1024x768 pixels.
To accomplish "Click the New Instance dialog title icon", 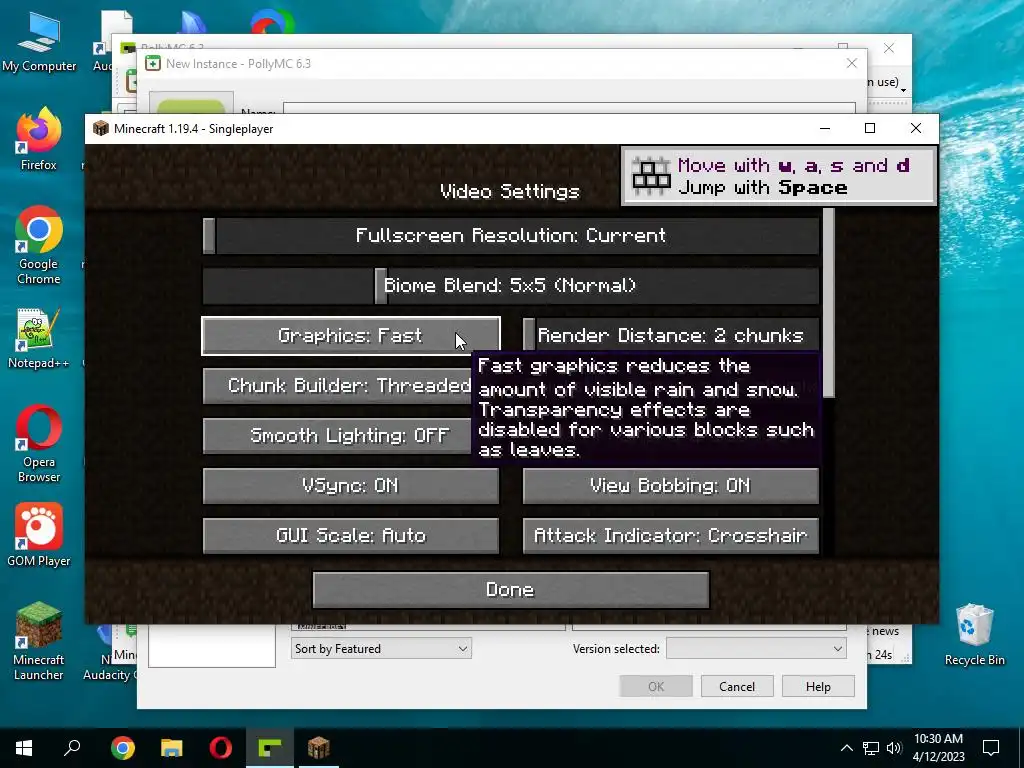I will click(153, 63).
